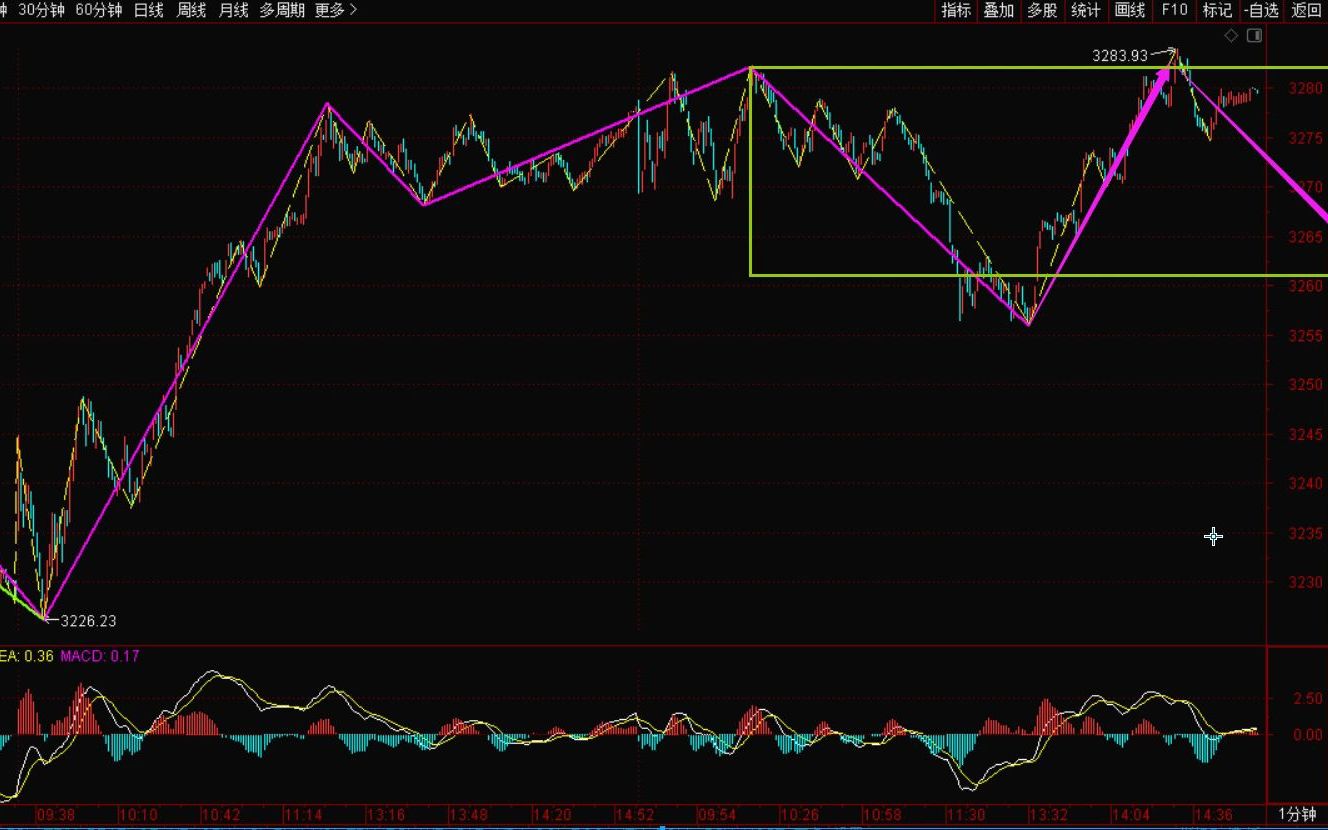Click the 3230 price axis label
The height and width of the screenshot is (830, 1328).
1305,583
